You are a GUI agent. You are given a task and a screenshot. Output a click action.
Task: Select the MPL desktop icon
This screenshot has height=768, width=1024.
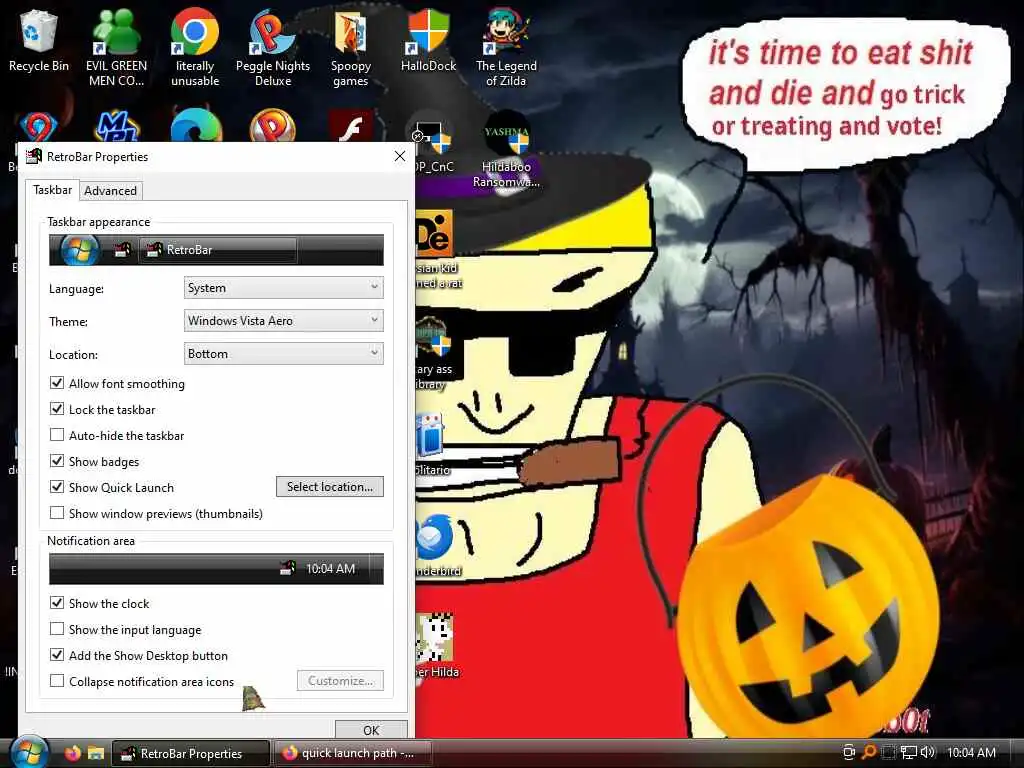(117, 125)
